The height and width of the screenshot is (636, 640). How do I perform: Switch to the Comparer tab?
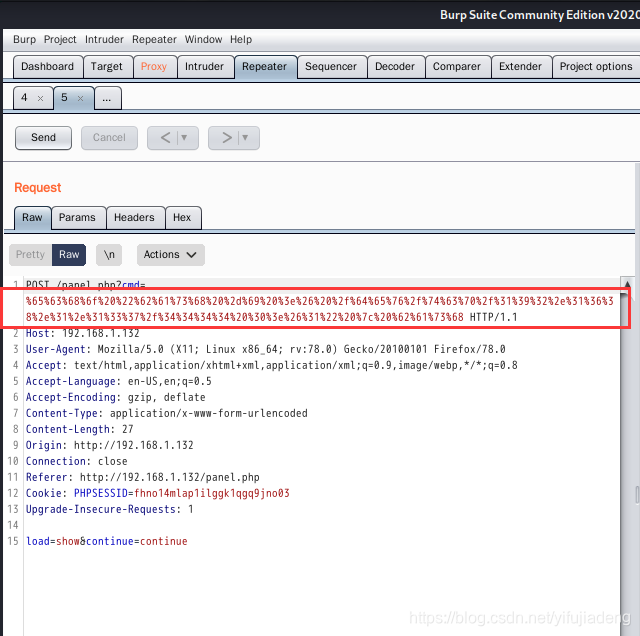coord(457,67)
